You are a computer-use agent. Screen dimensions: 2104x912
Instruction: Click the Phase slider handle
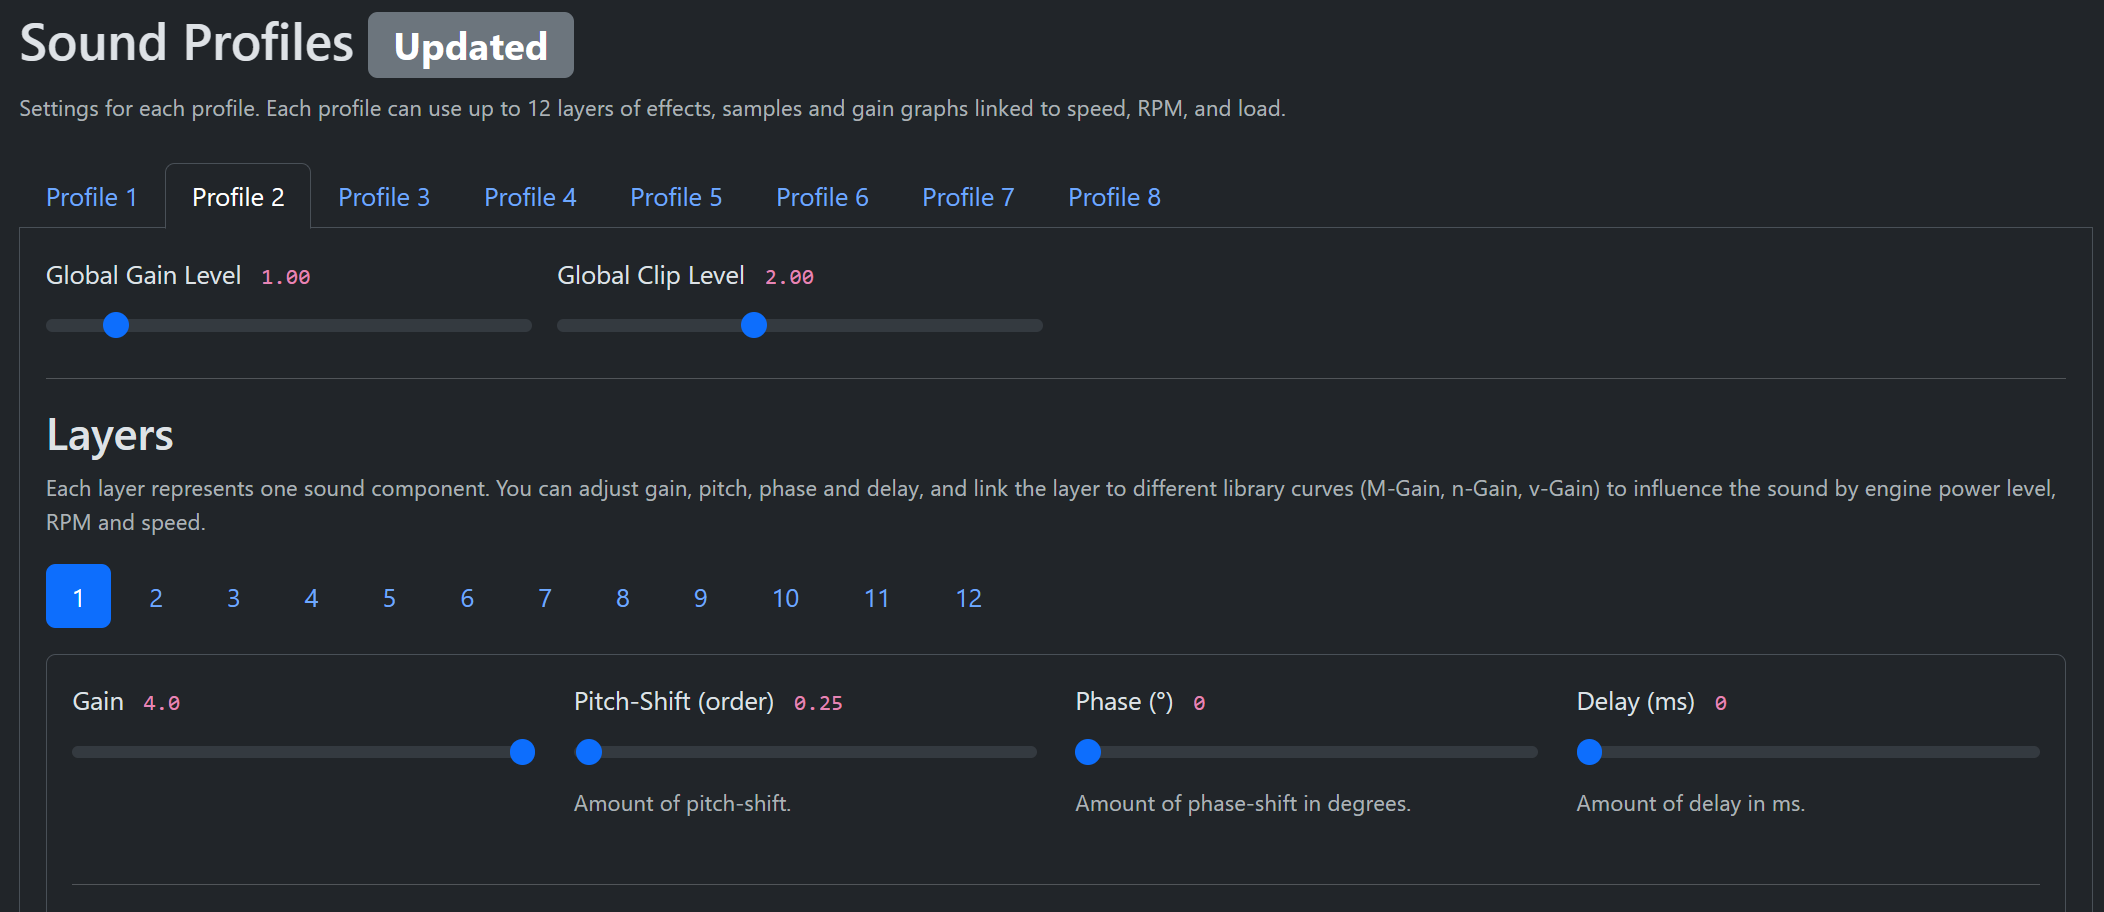pyautogui.click(x=1088, y=752)
